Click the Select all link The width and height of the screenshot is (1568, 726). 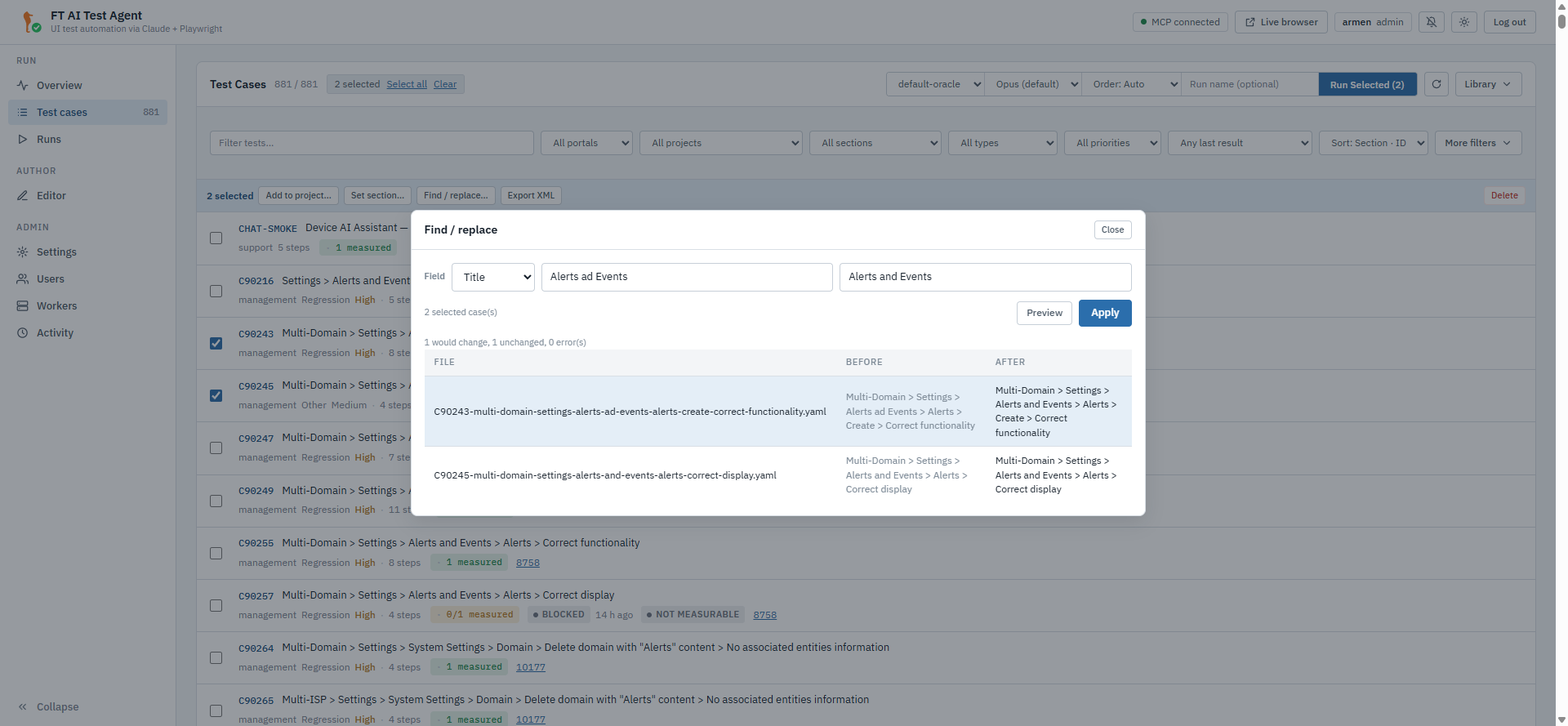click(x=407, y=85)
